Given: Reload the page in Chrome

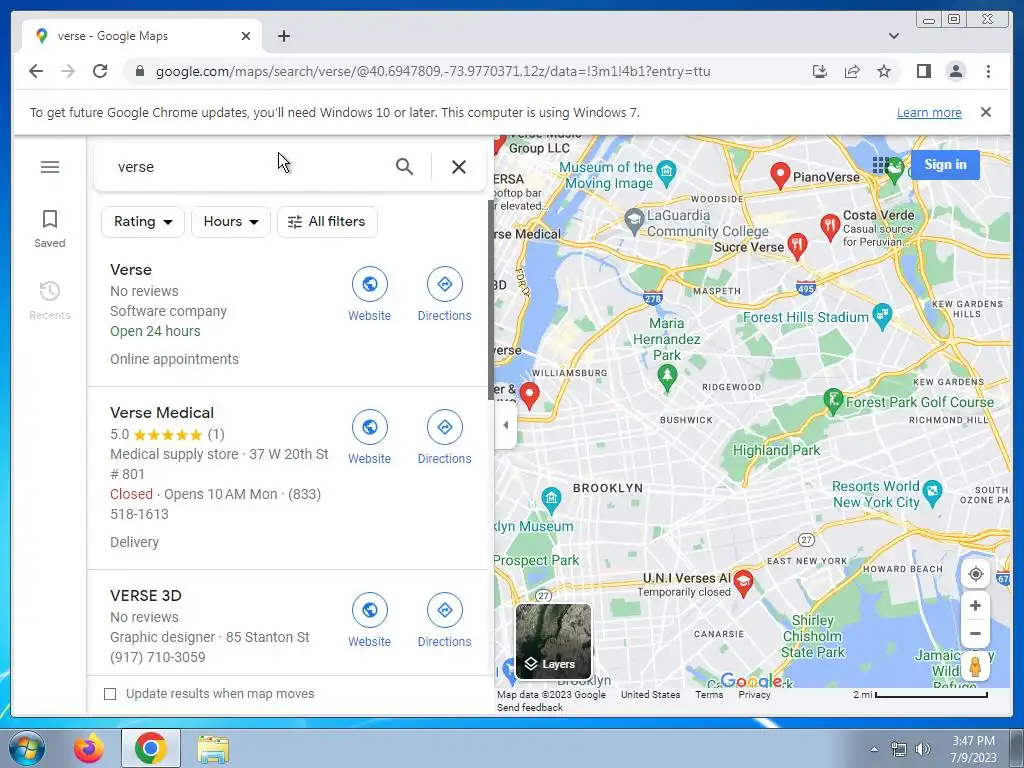Looking at the screenshot, I should pyautogui.click(x=100, y=71).
